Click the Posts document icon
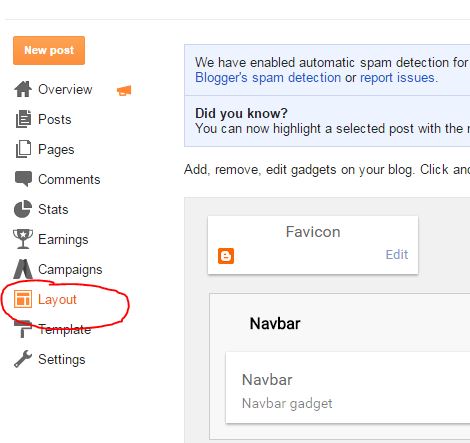This screenshot has height=443, width=470. click(x=23, y=119)
